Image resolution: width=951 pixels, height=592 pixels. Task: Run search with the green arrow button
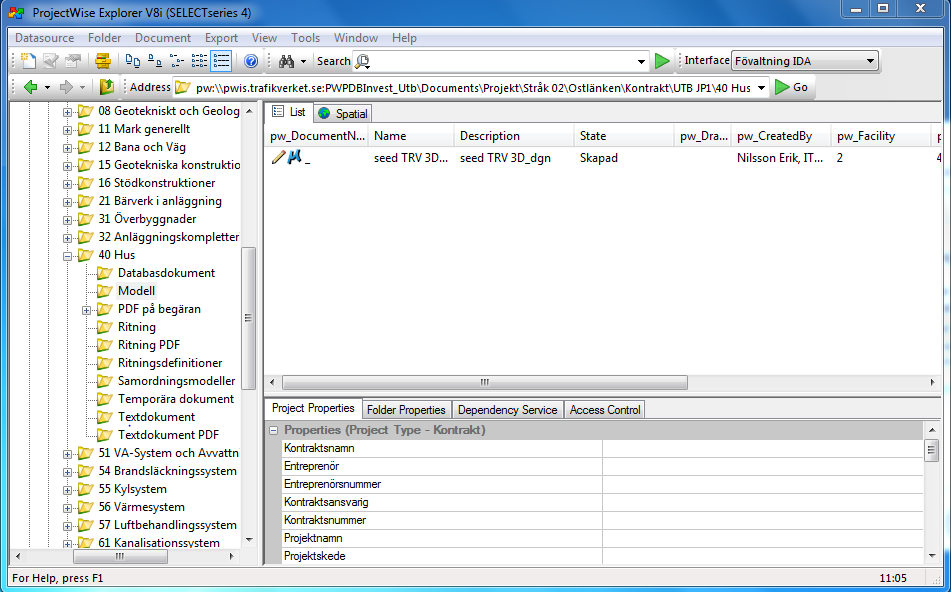click(x=662, y=61)
